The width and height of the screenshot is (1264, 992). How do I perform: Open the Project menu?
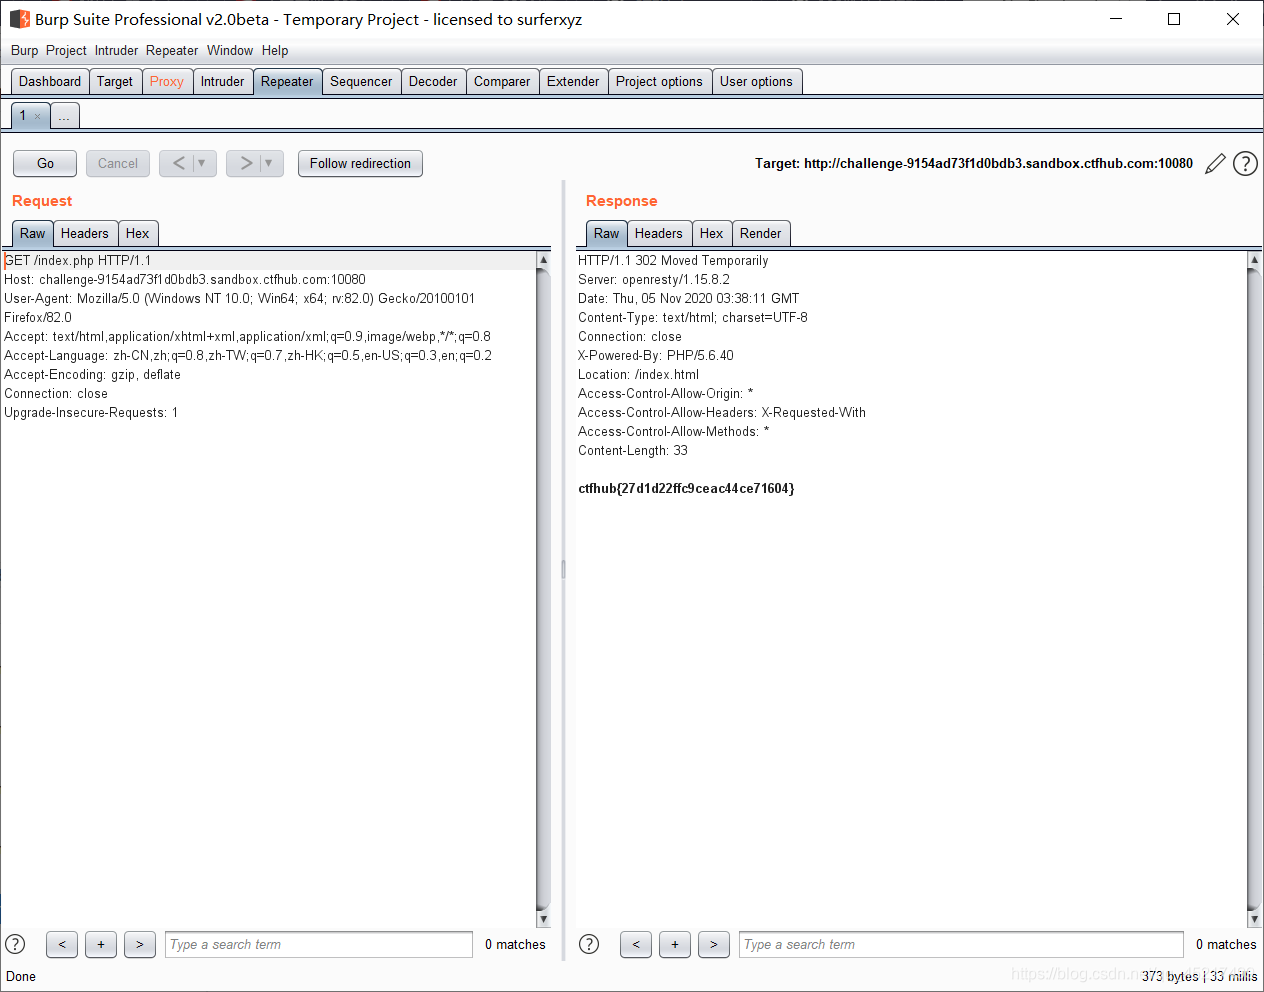click(66, 50)
